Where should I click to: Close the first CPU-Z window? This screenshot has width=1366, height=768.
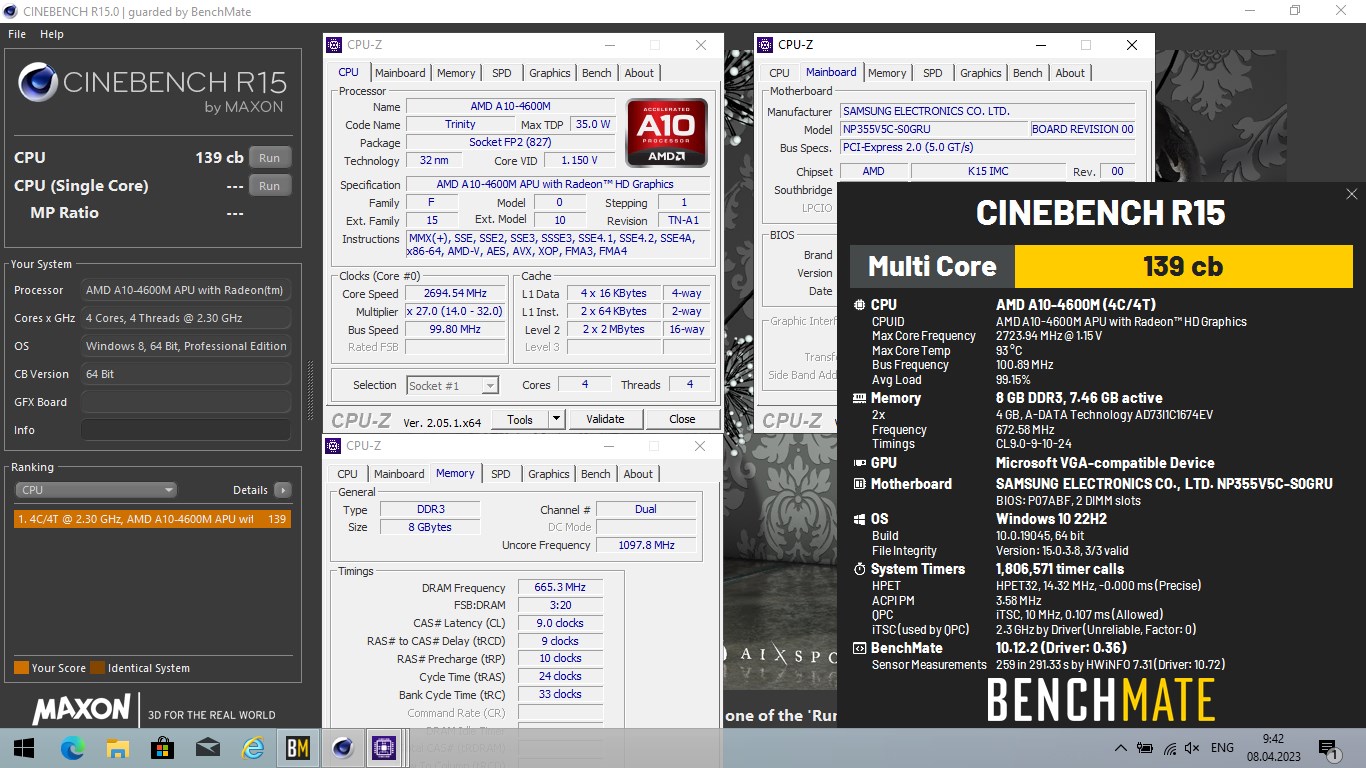click(x=701, y=45)
